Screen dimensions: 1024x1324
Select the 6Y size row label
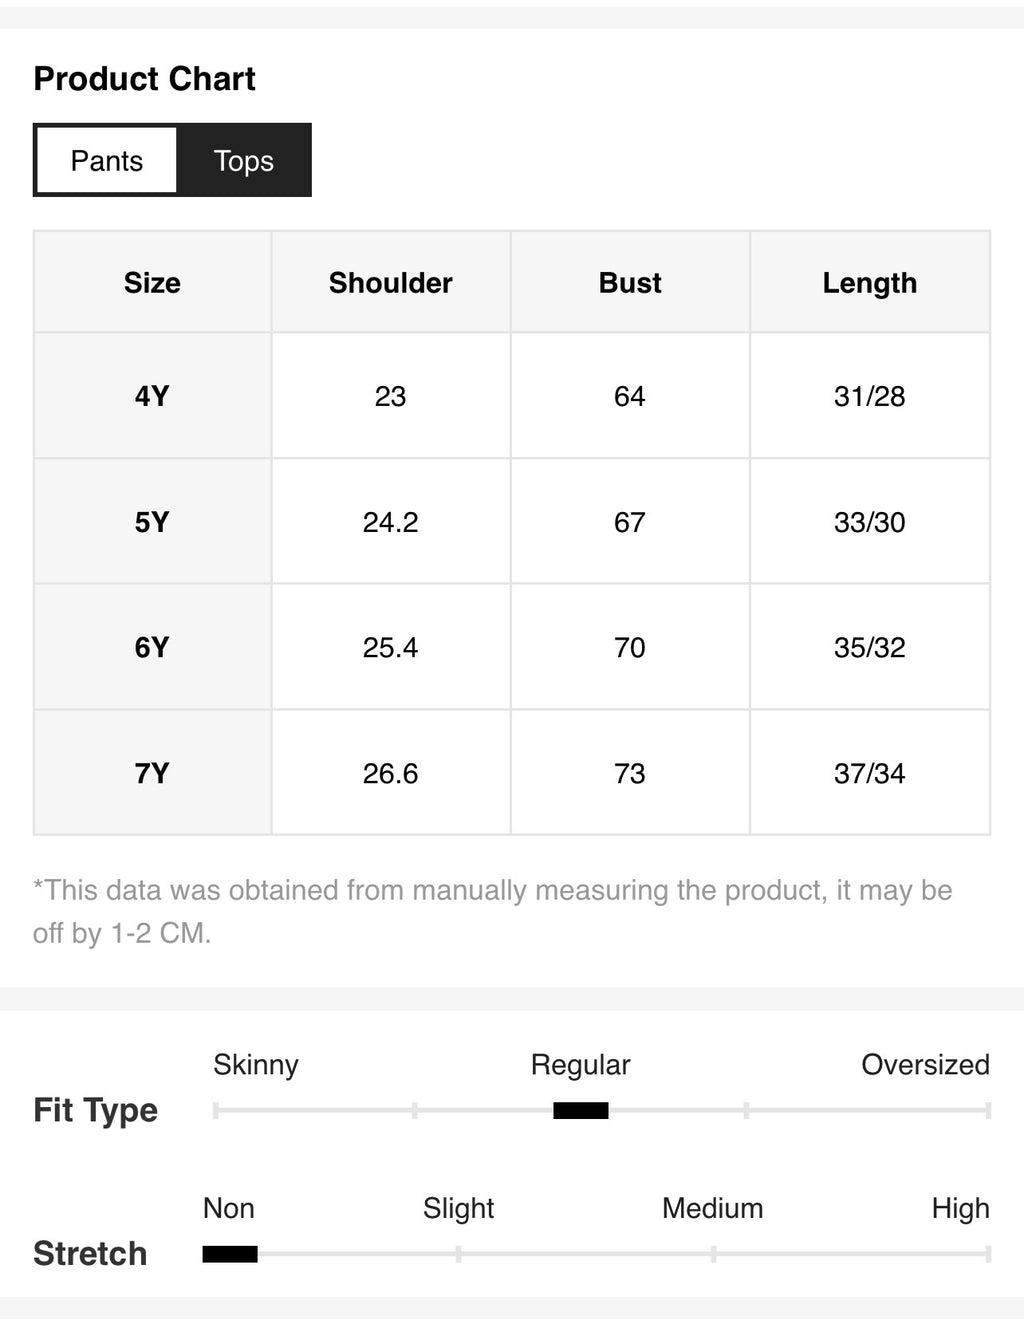tap(152, 647)
